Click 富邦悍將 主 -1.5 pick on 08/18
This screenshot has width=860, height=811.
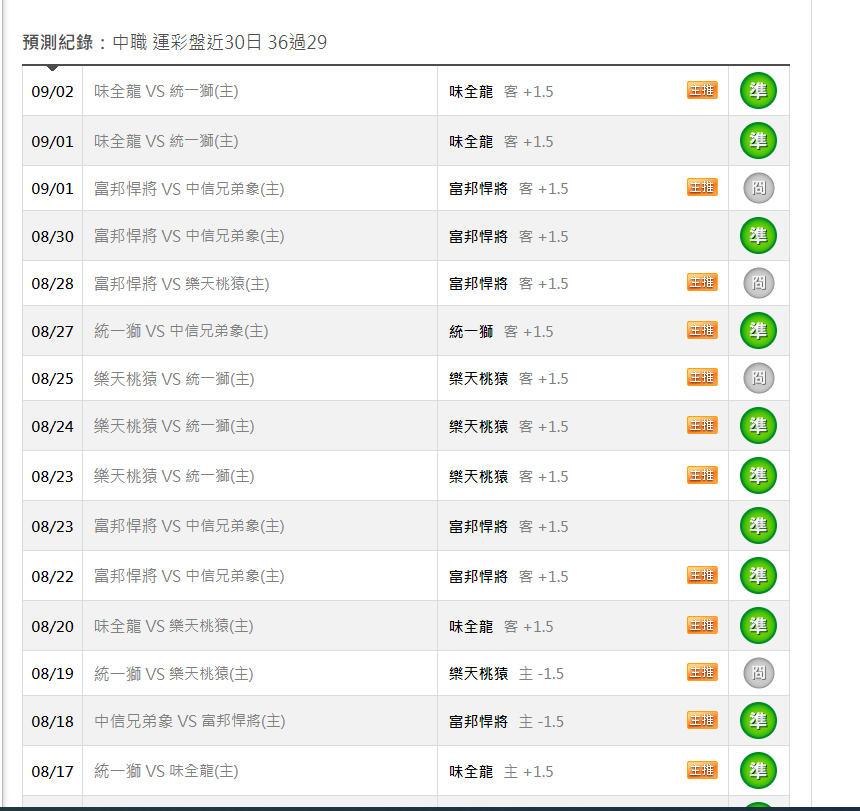tap(506, 722)
